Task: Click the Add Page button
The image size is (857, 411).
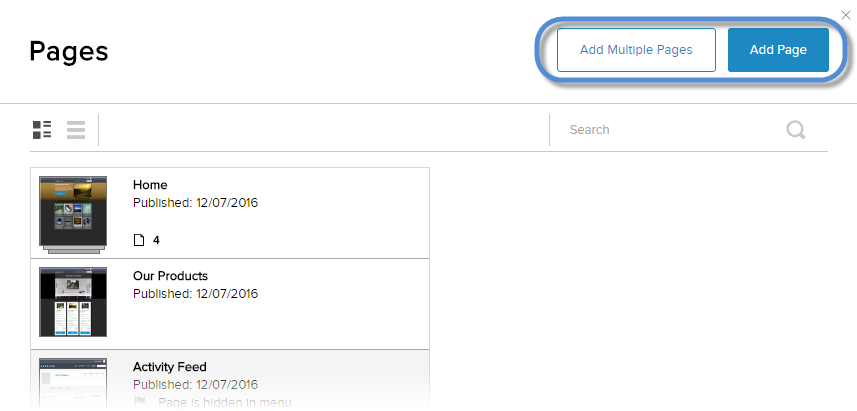Action: (x=778, y=50)
